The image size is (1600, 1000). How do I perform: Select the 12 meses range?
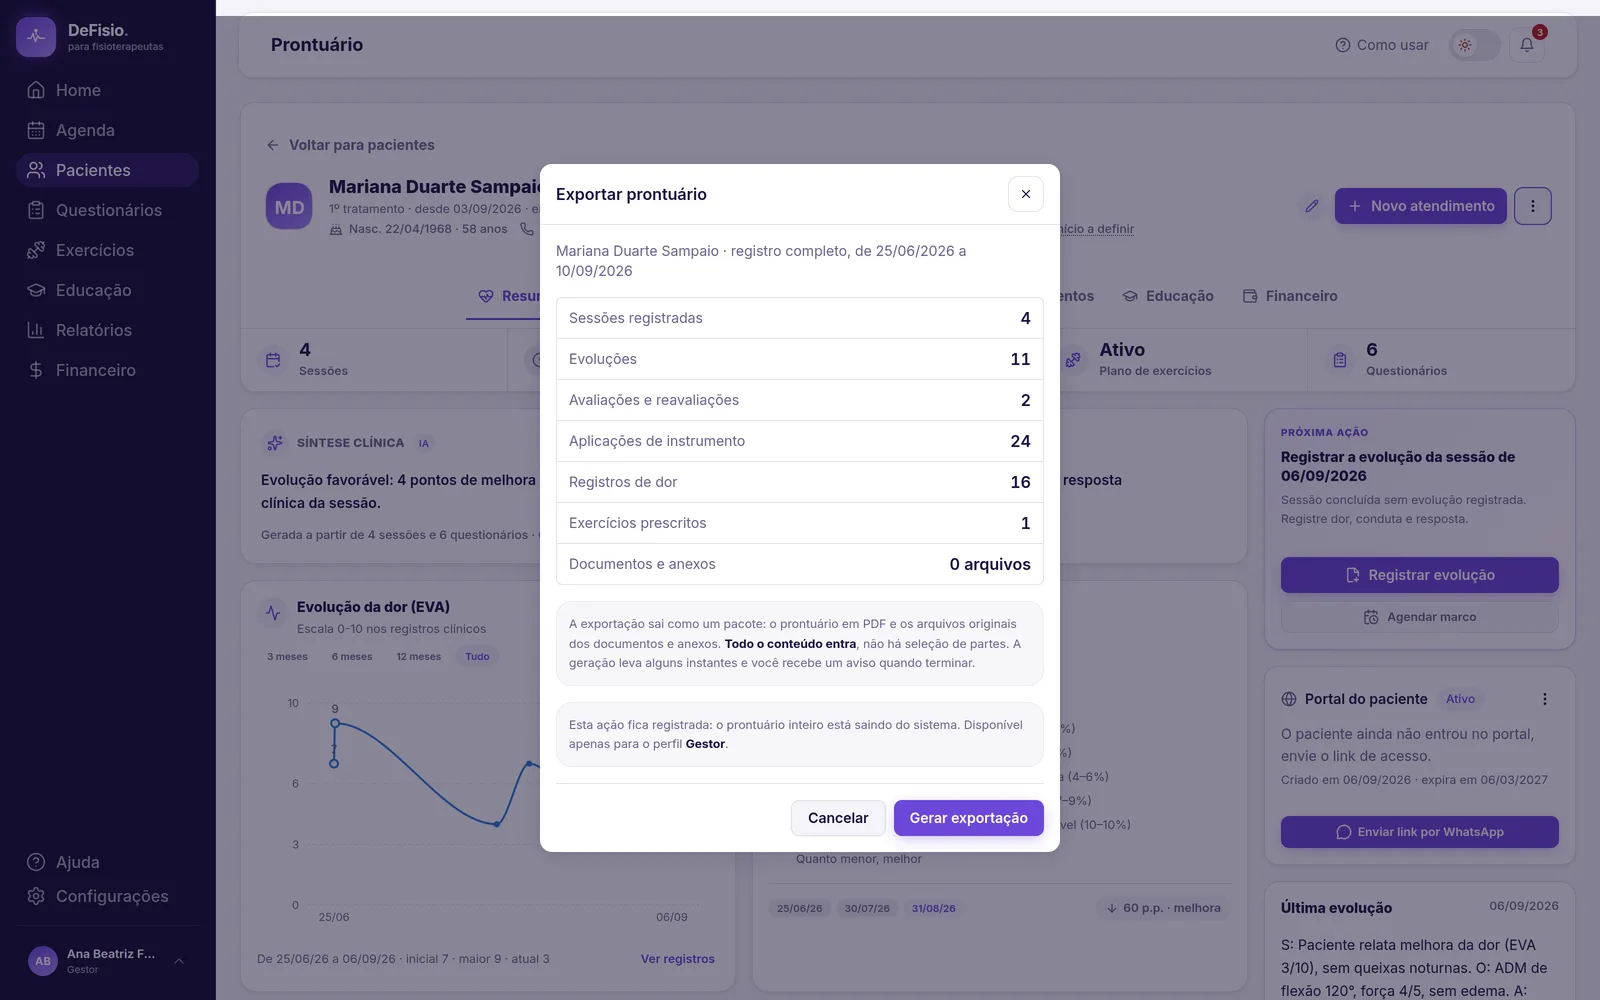(x=418, y=657)
